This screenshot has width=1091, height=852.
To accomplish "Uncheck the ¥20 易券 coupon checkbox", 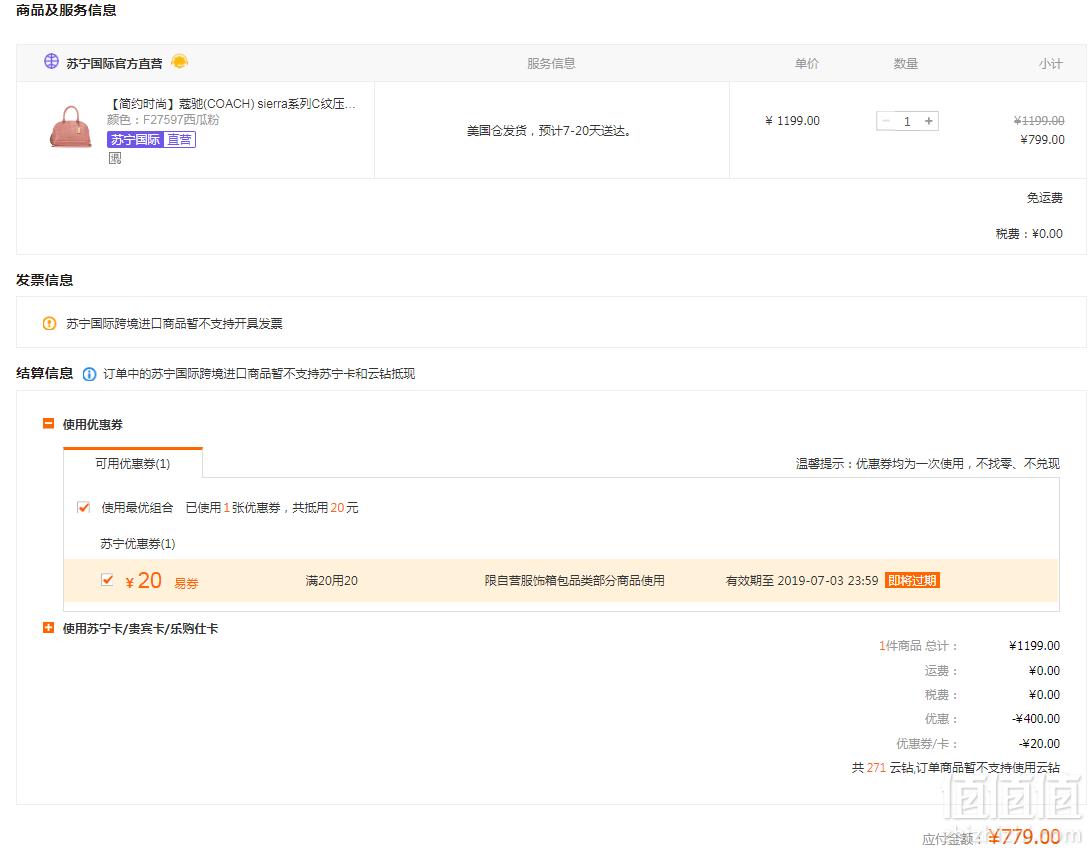I will pyautogui.click(x=107, y=580).
